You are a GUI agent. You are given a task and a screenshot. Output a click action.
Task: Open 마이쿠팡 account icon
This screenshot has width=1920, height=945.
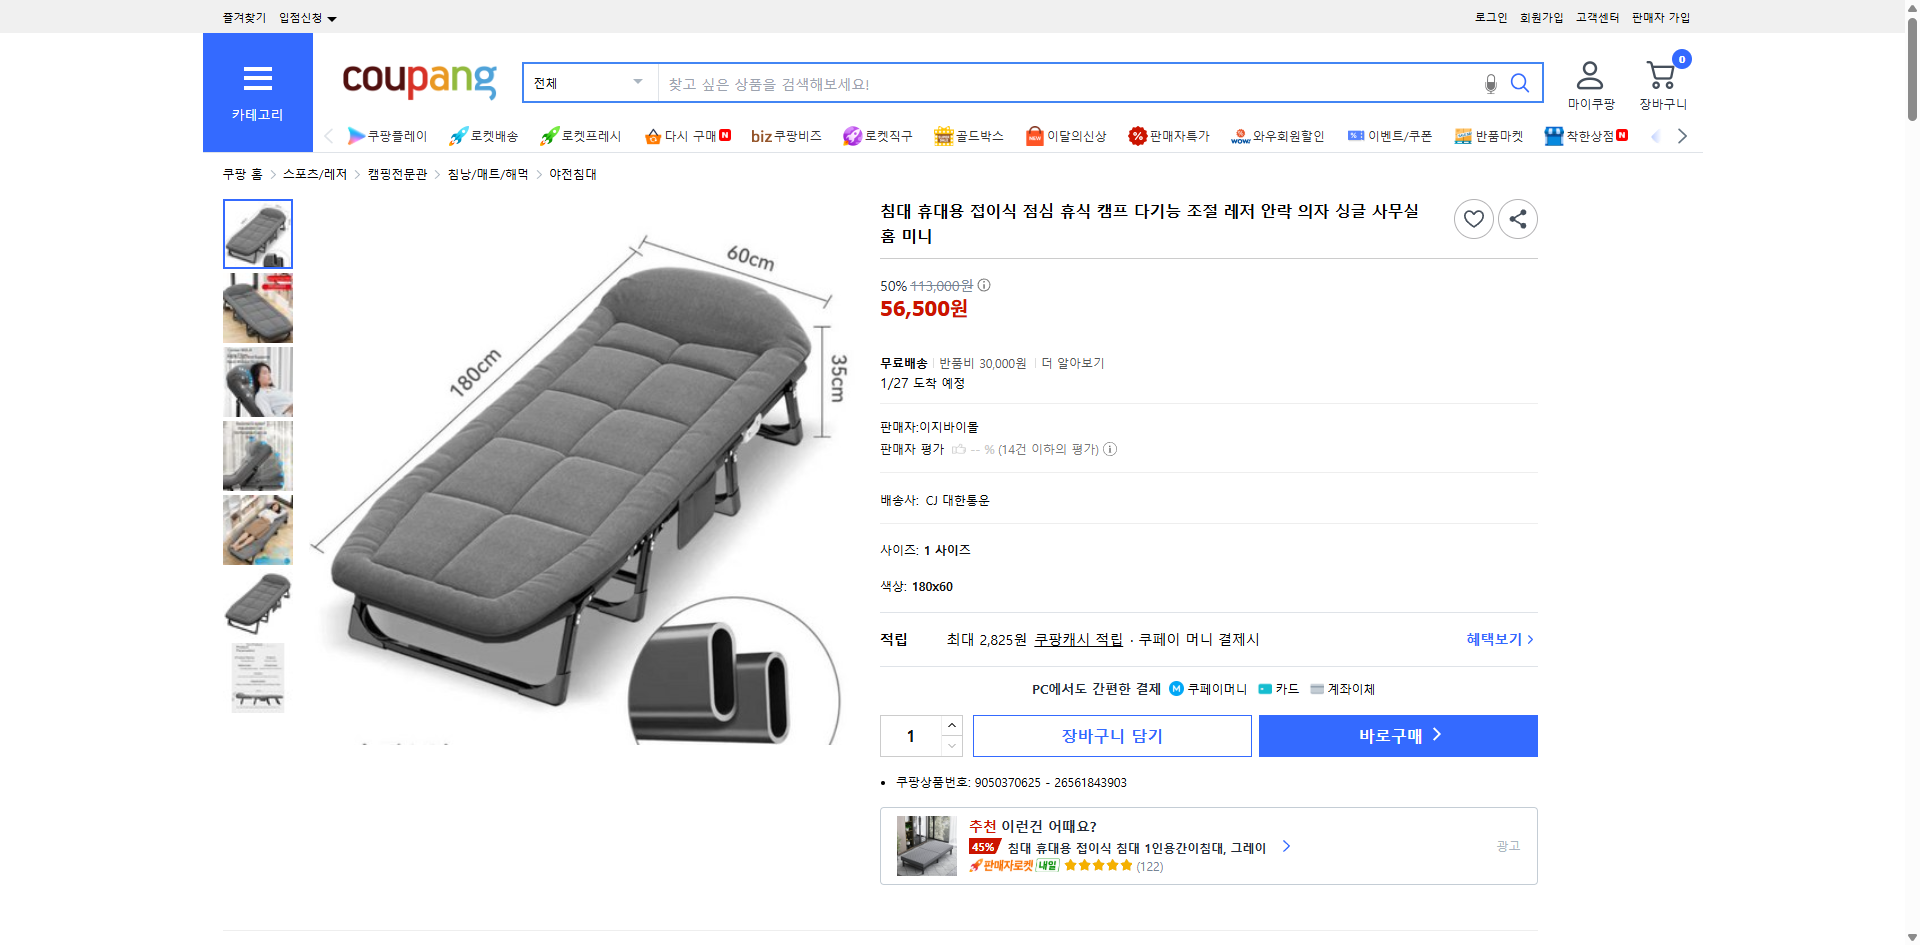[x=1589, y=72]
